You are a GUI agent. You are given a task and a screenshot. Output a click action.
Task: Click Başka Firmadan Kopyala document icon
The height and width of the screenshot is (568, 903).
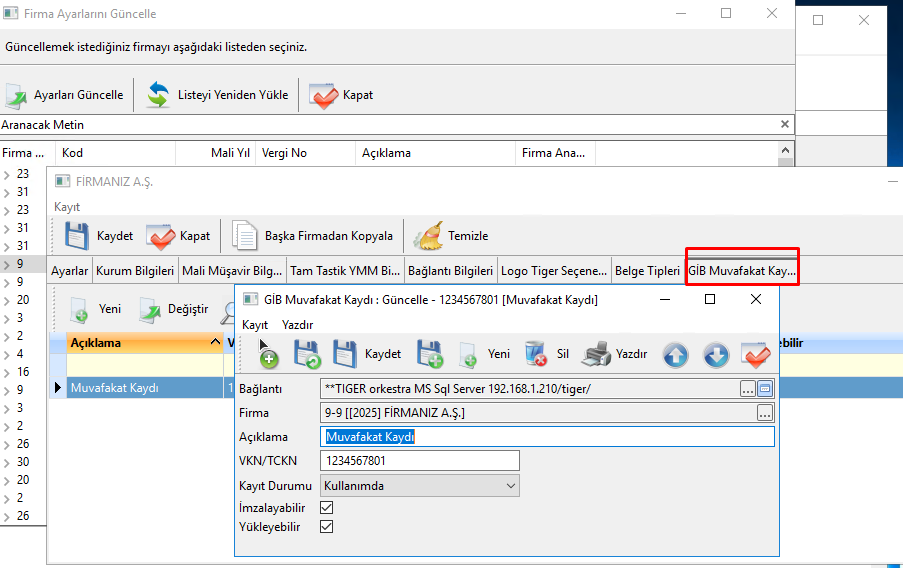(x=245, y=236)
